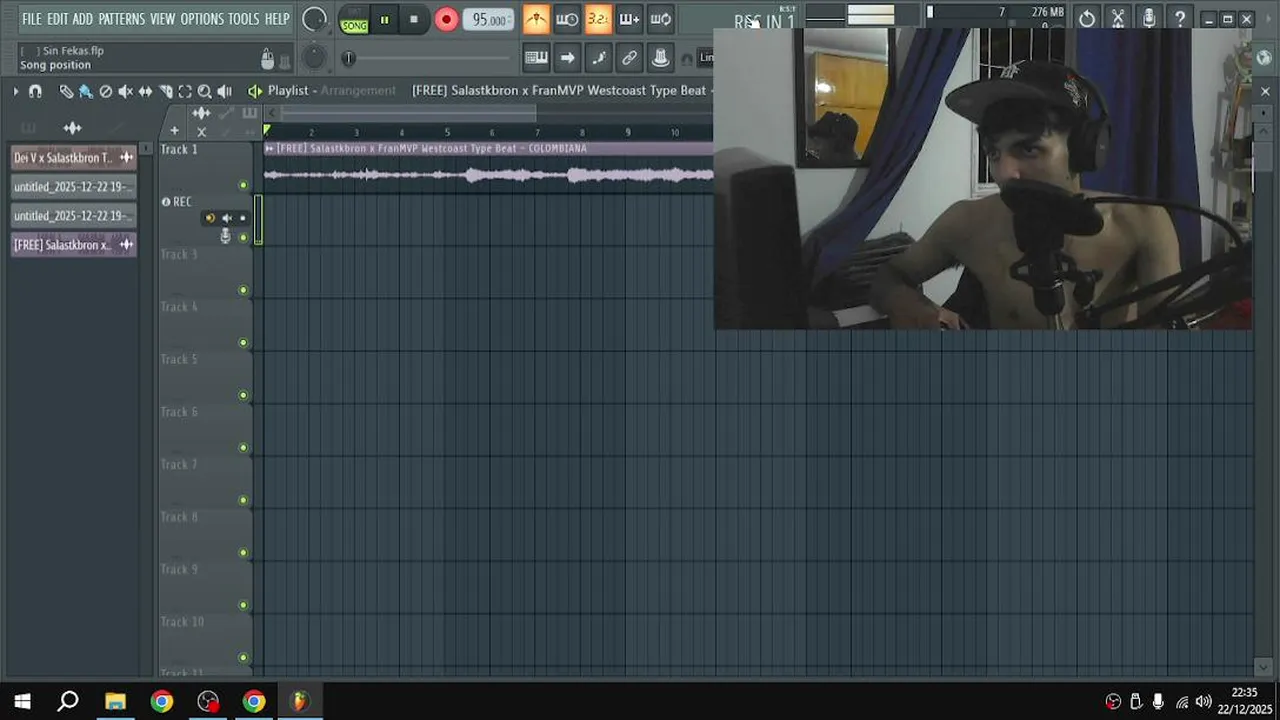Open the OPTIONS menu
1280x720 pixels.
click(202, 19)
